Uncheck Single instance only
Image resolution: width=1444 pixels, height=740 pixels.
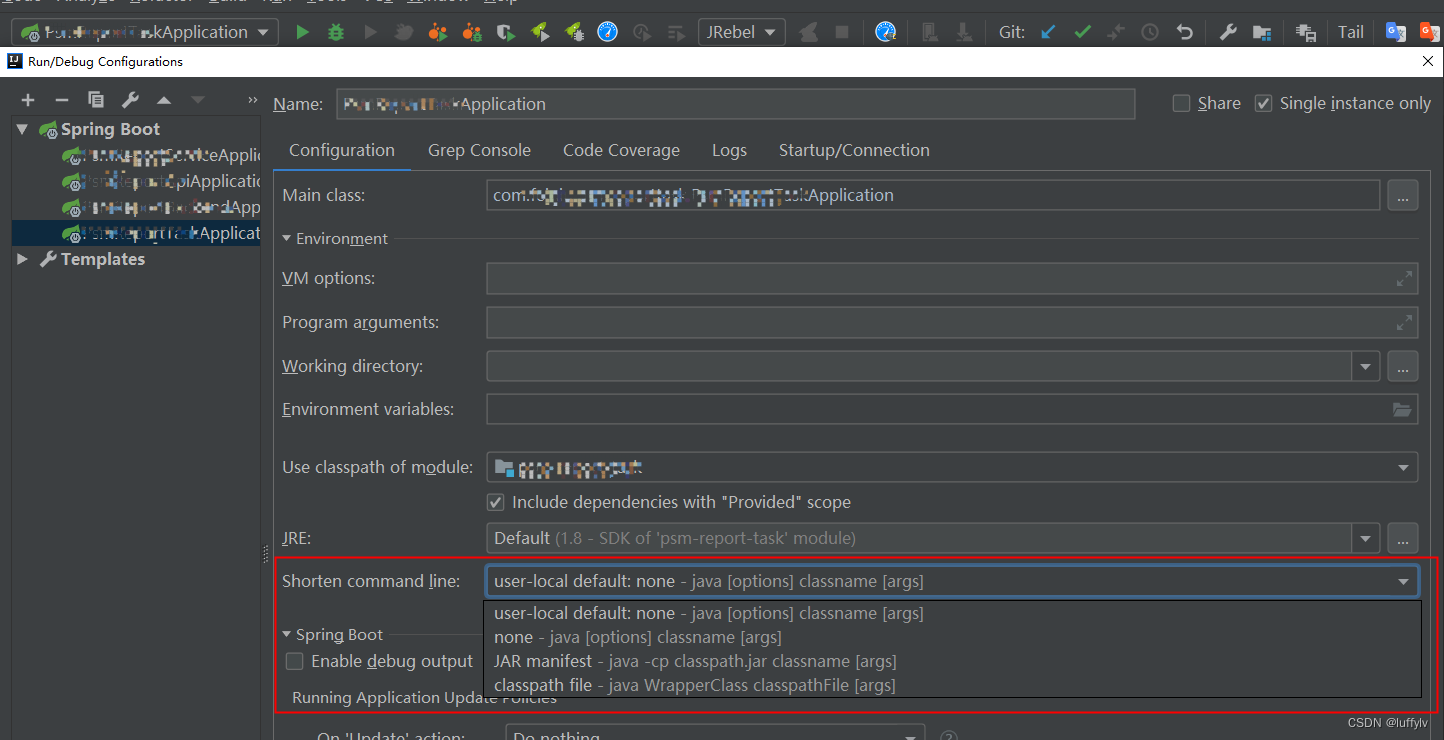pos(1263,103)
